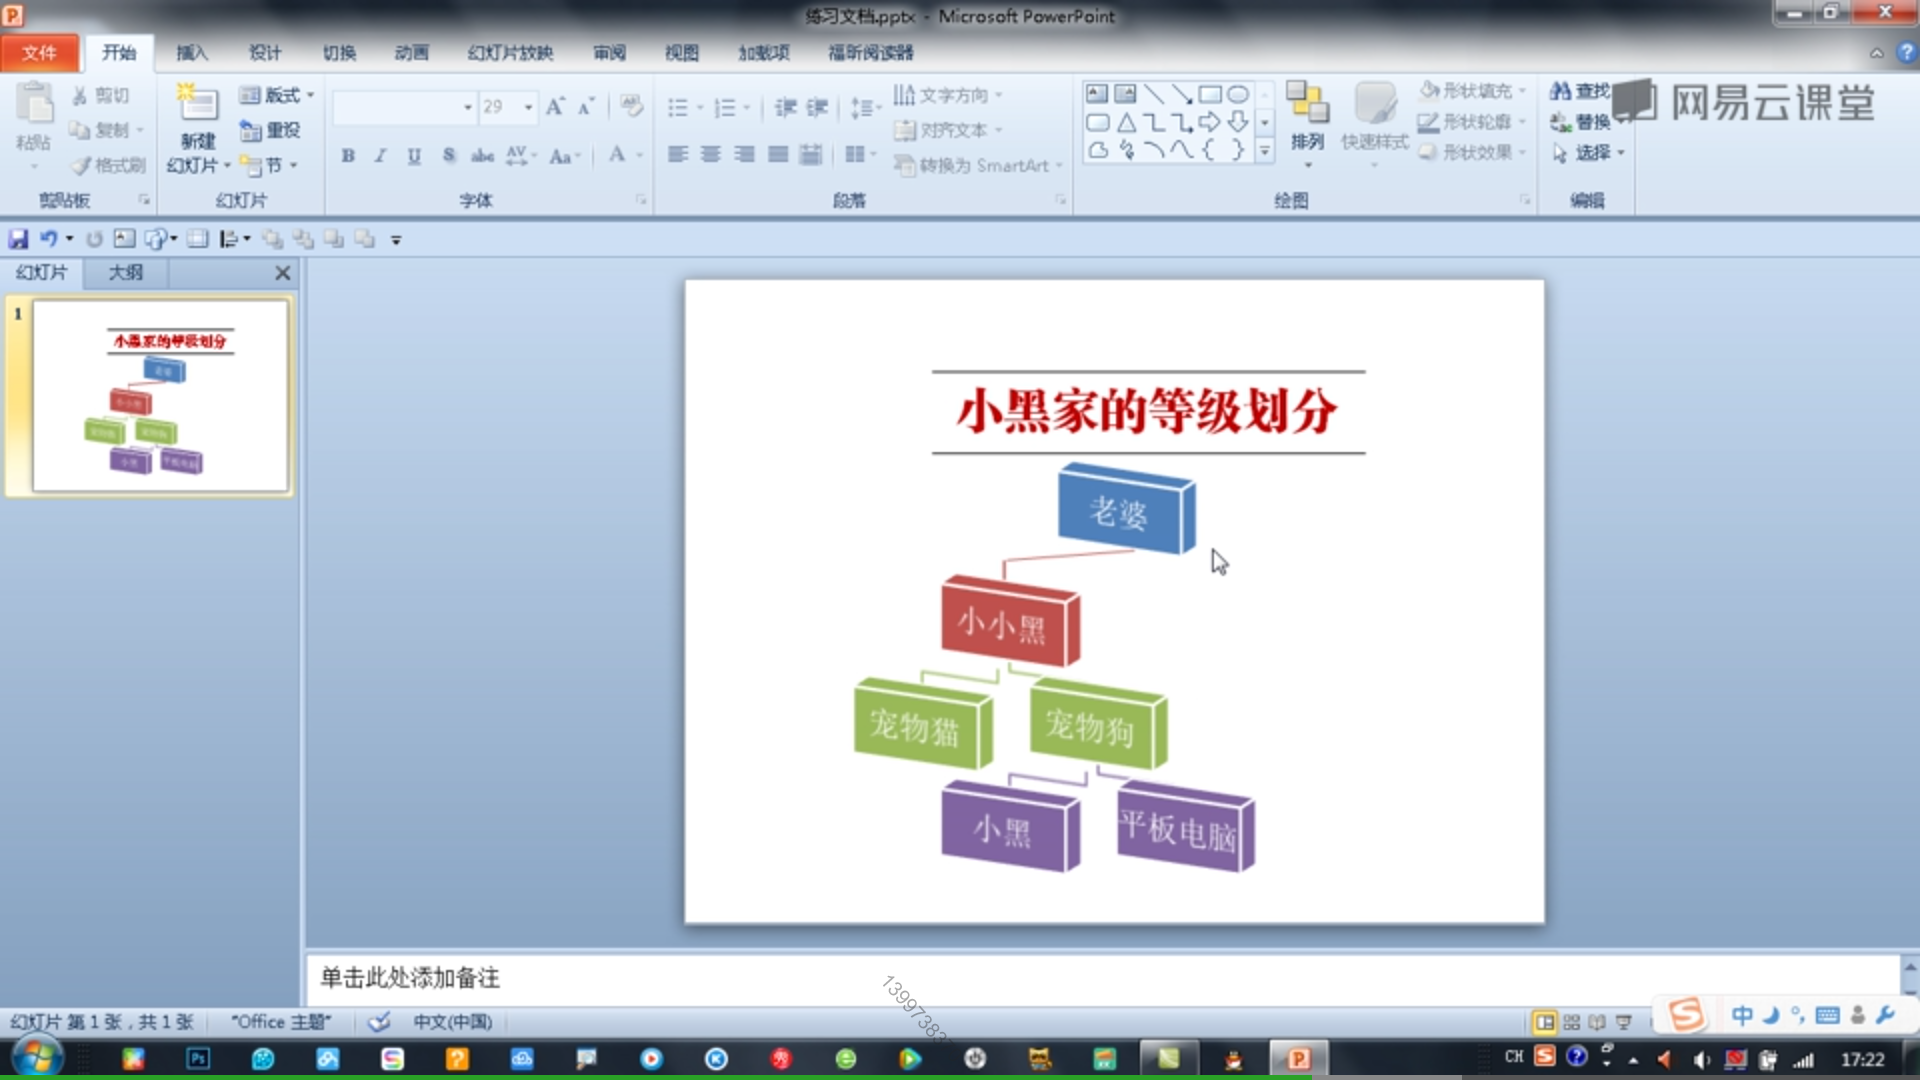Select slide 1 thumbnail in the slides panel
Viewport: 1920px width, 1080px height.
coord(150,397)
